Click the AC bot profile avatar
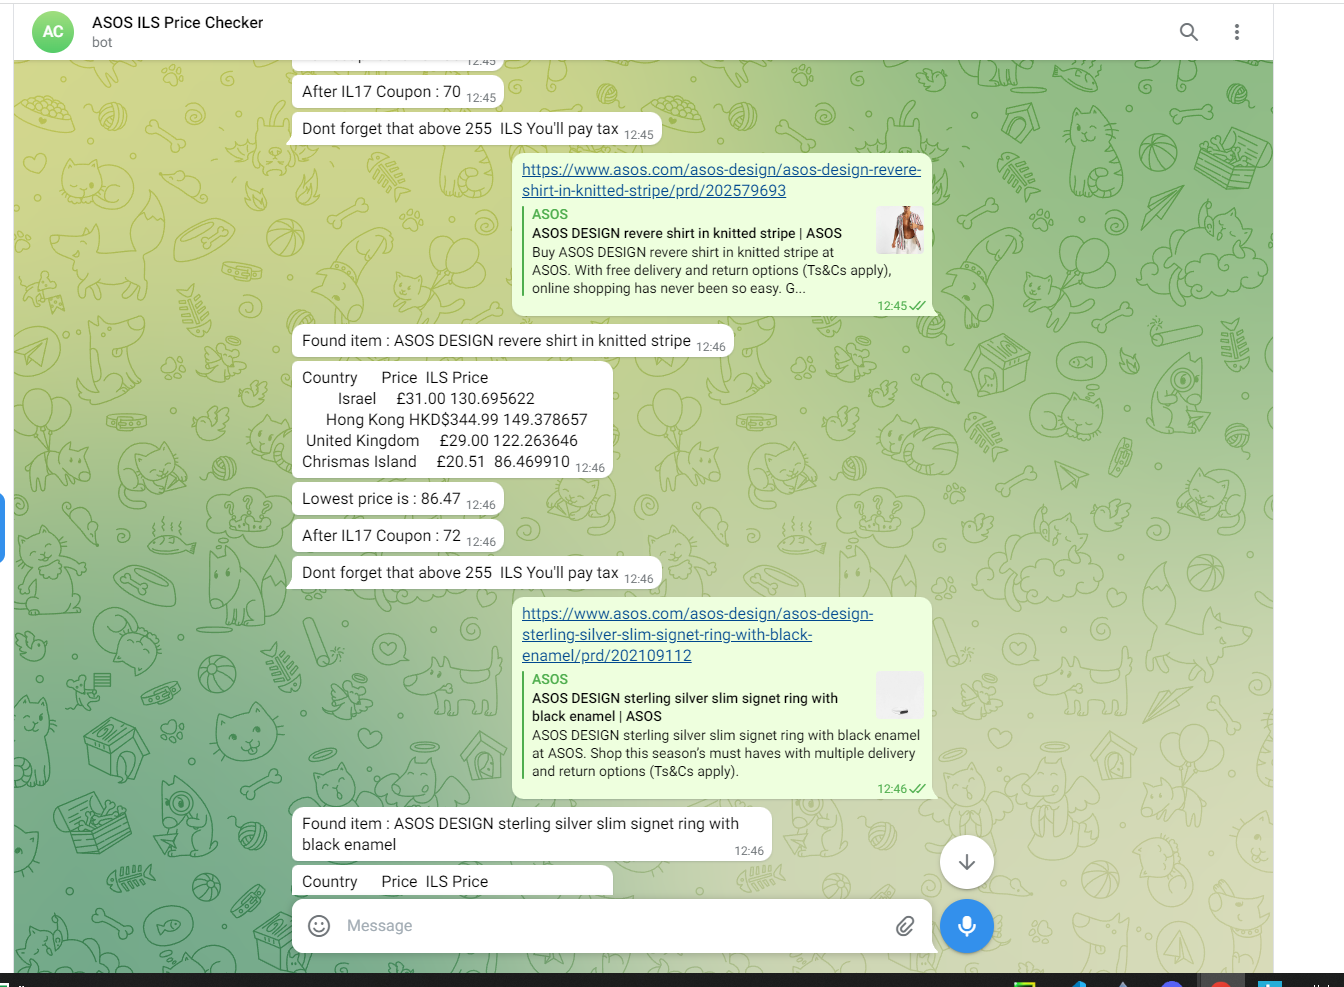The image size is (1344, 987). tap(52, 31)
